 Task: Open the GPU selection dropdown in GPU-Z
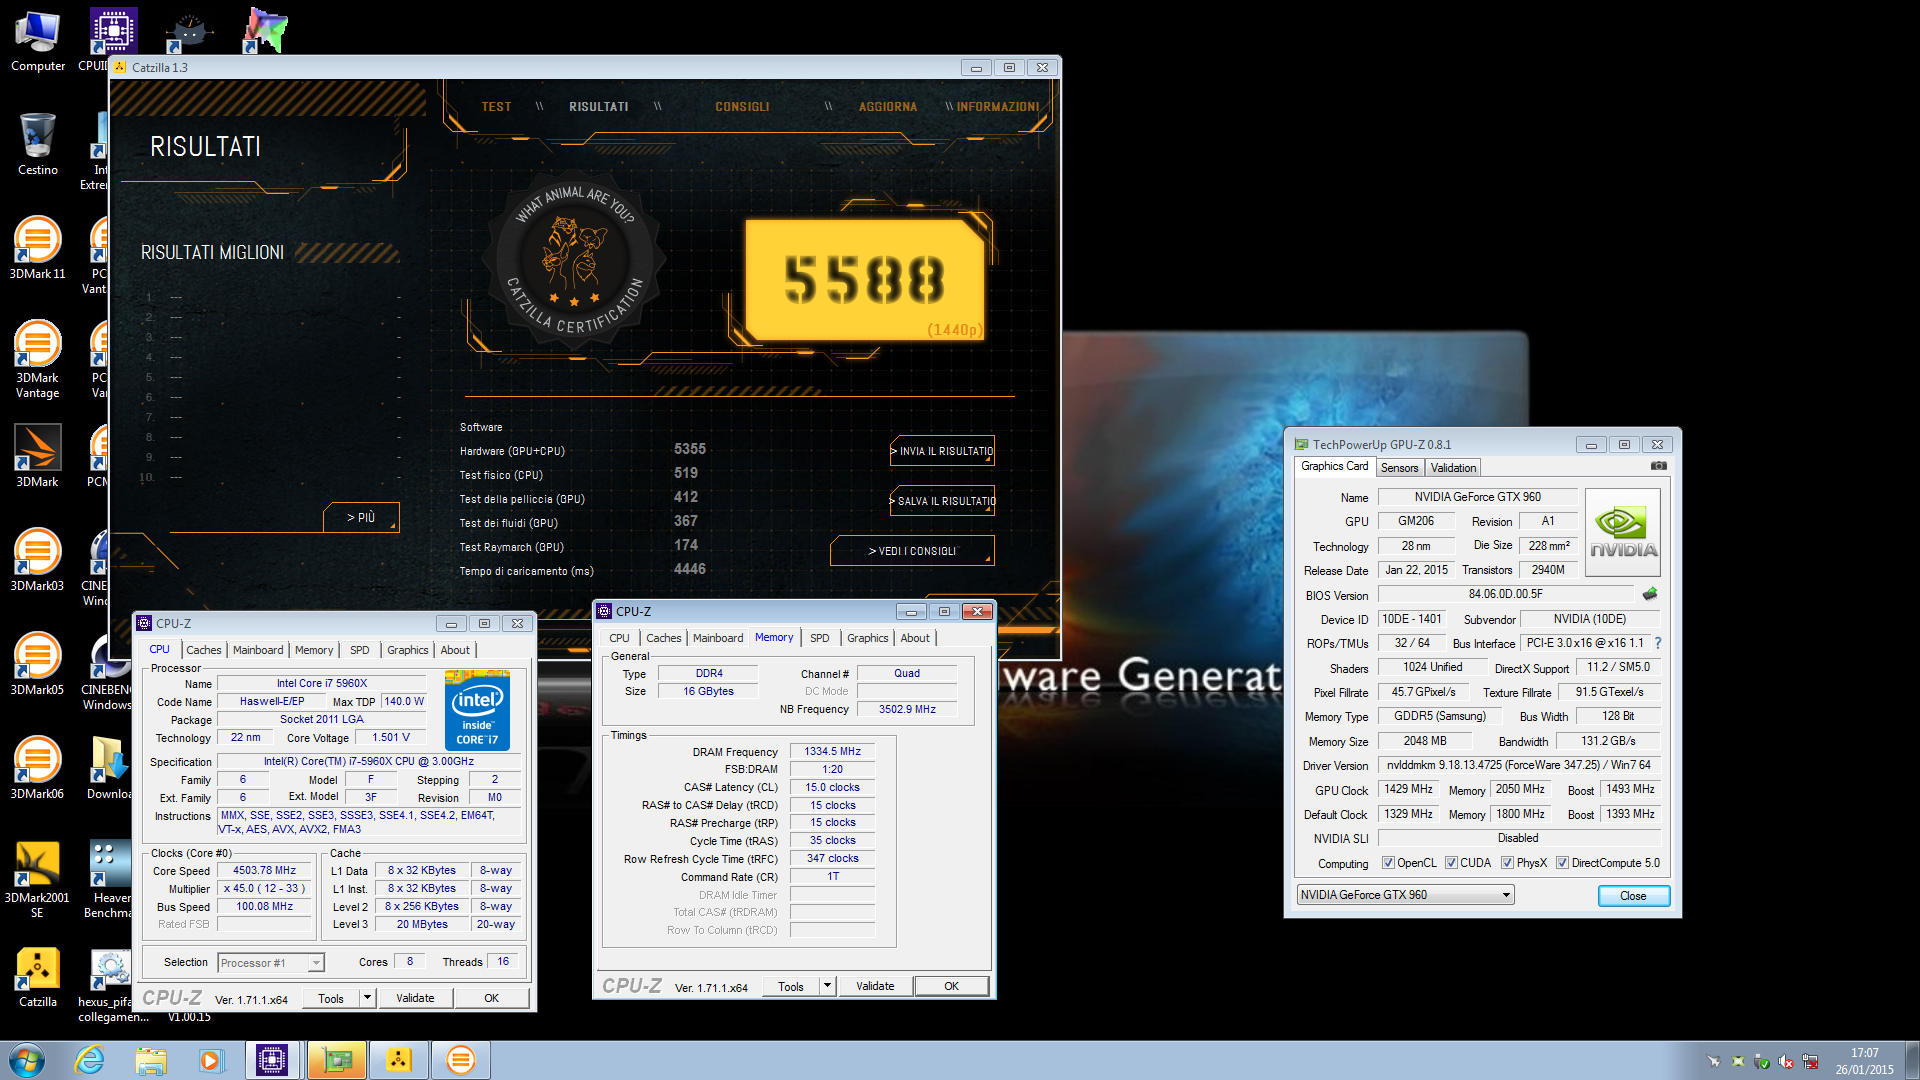click(1405, 895)
